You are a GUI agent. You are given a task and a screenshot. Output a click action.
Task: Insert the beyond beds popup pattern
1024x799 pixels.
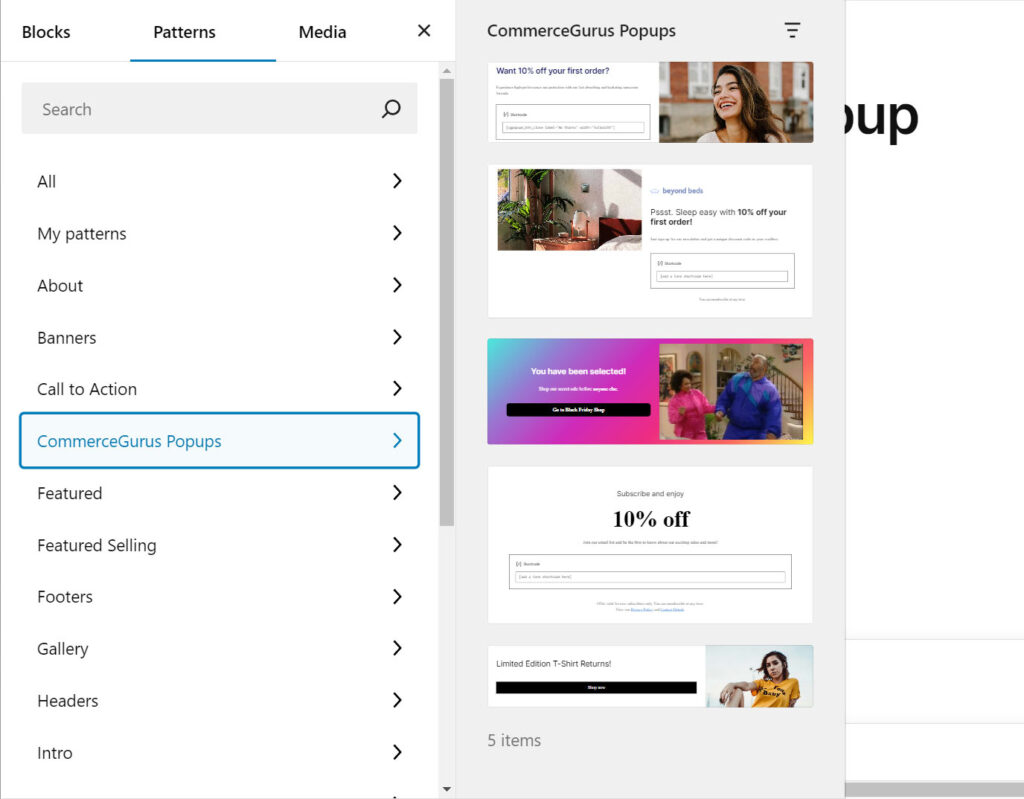[x=650, y=241]
